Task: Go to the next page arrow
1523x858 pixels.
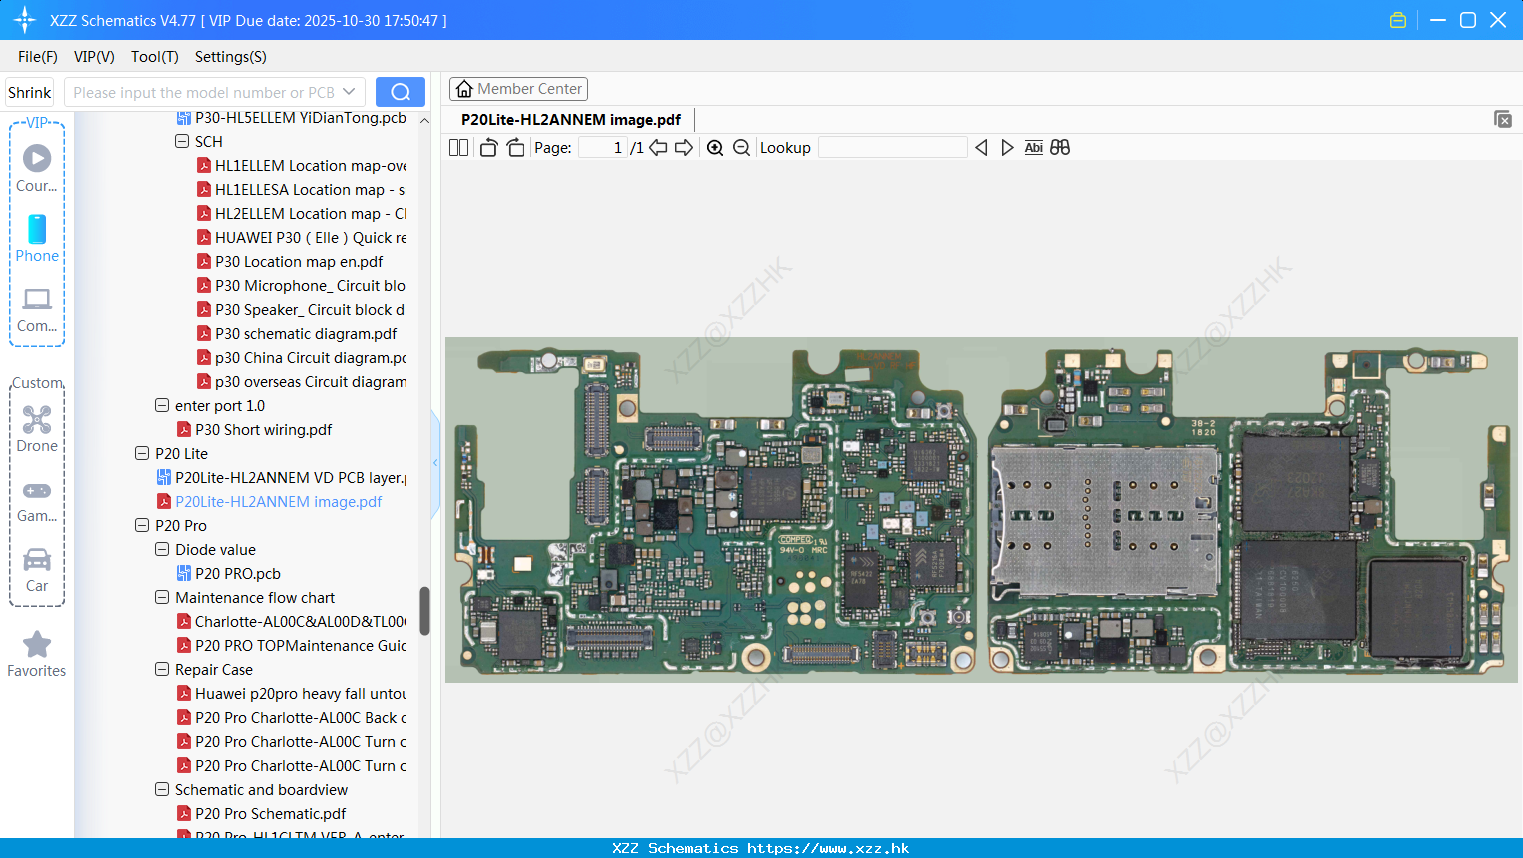Action: (684, 147)
